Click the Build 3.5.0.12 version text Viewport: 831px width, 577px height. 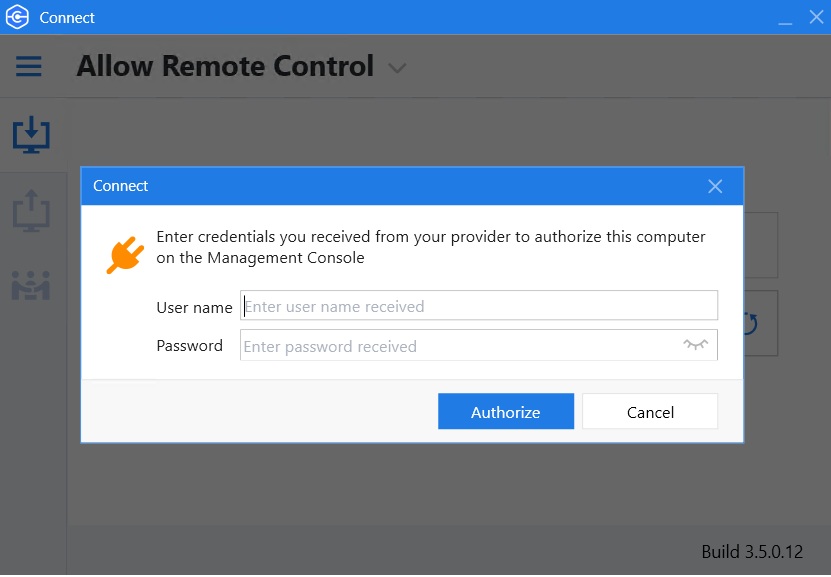click(x=752, y=552)
